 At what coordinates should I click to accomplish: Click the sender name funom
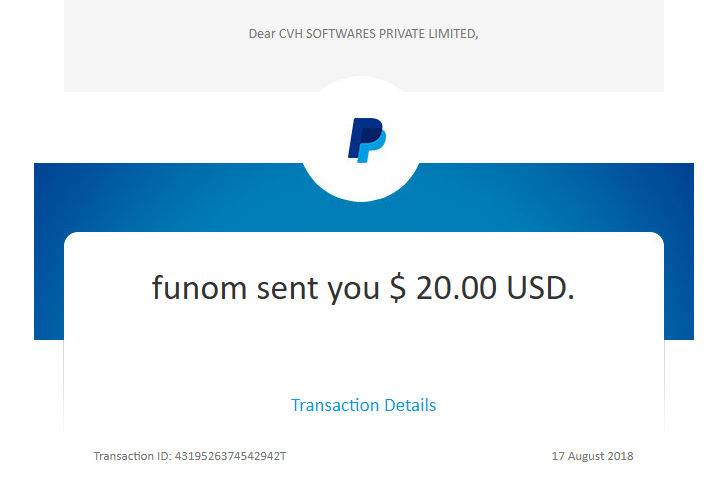[199, 287]
